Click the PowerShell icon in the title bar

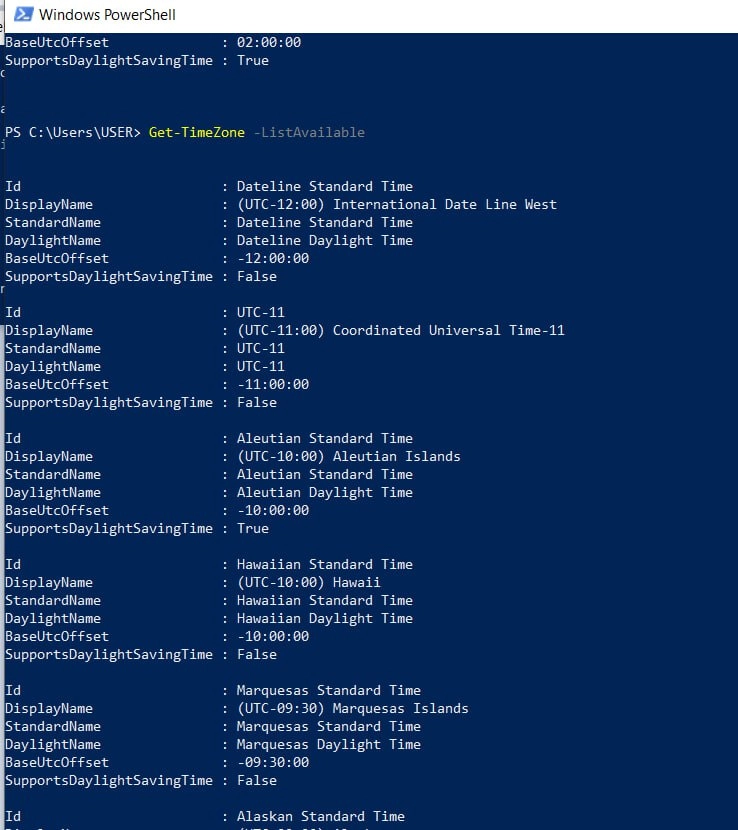(x=20, y=15)
